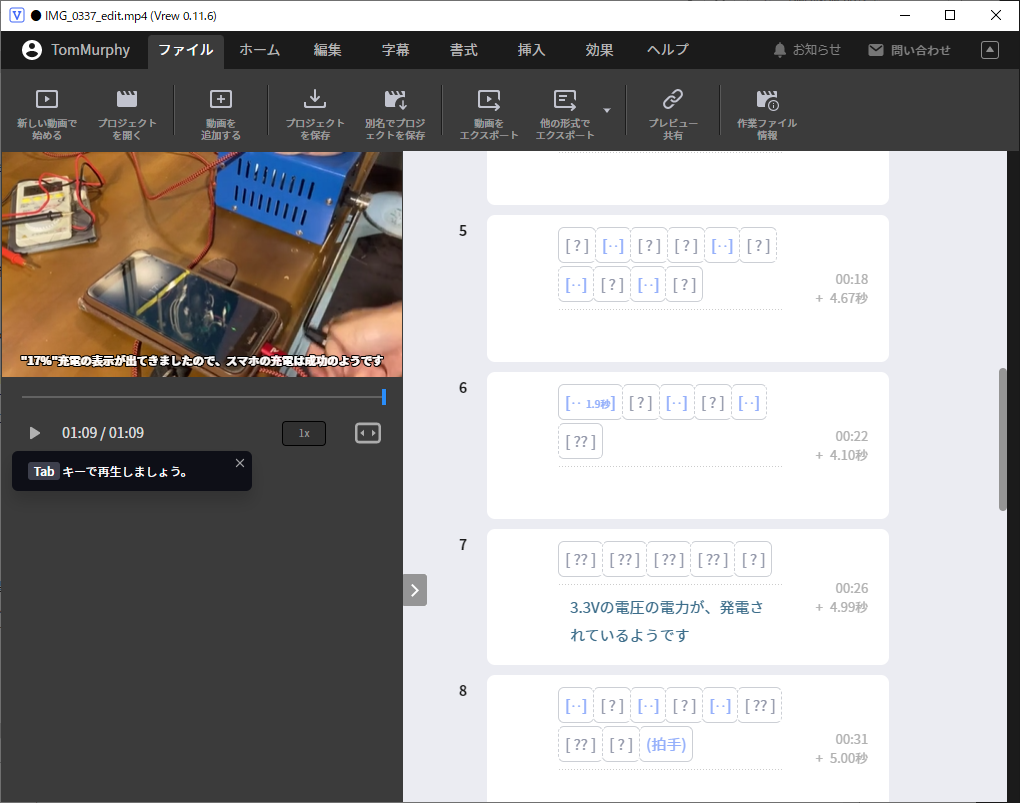
Task: Open the 効果 tab
Action: pos(599,50)
